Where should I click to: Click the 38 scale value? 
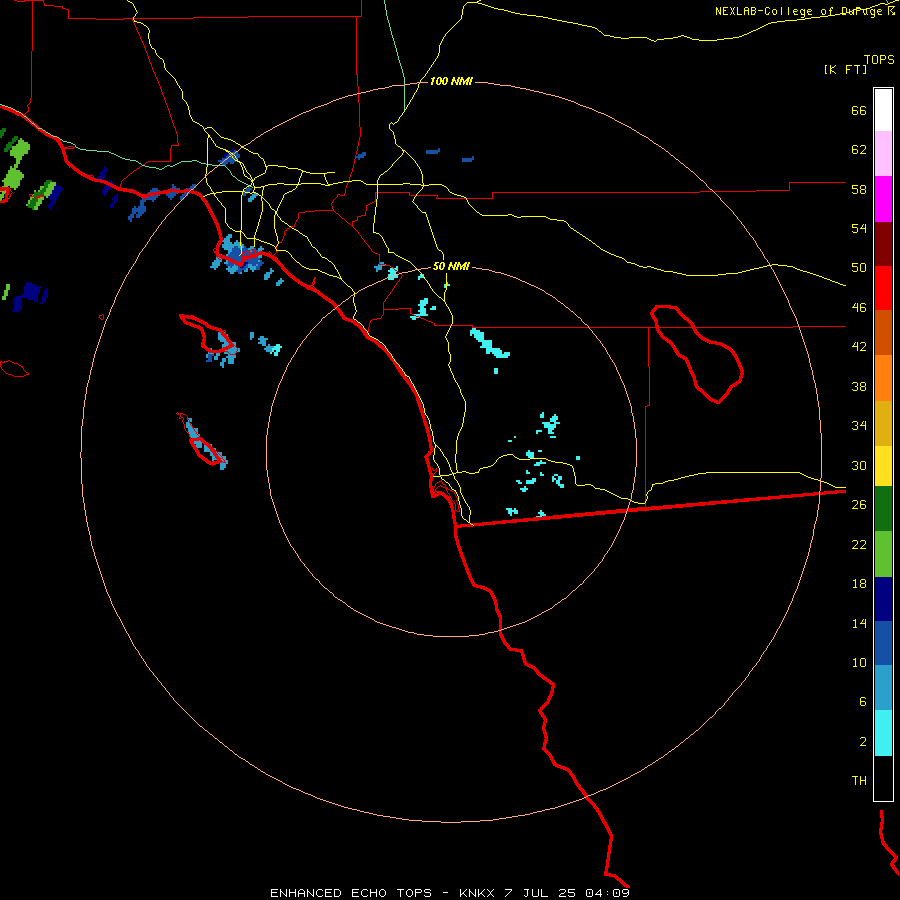(859, 386)
